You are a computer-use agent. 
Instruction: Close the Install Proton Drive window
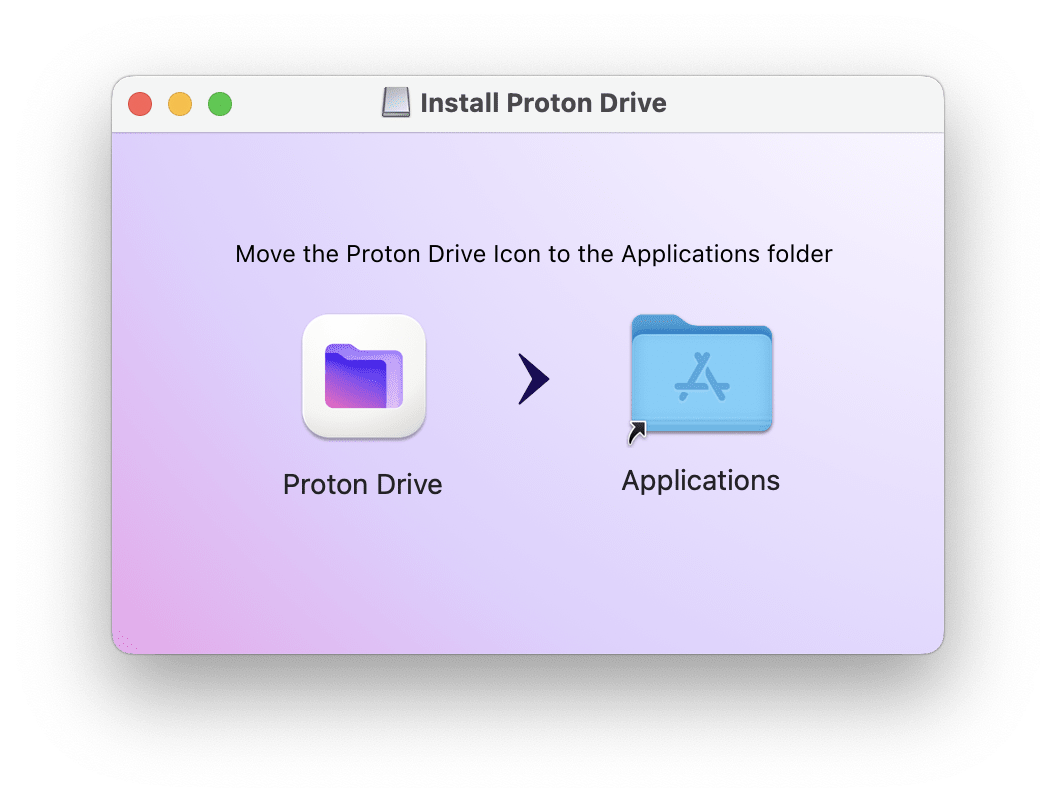pos(140,104)
